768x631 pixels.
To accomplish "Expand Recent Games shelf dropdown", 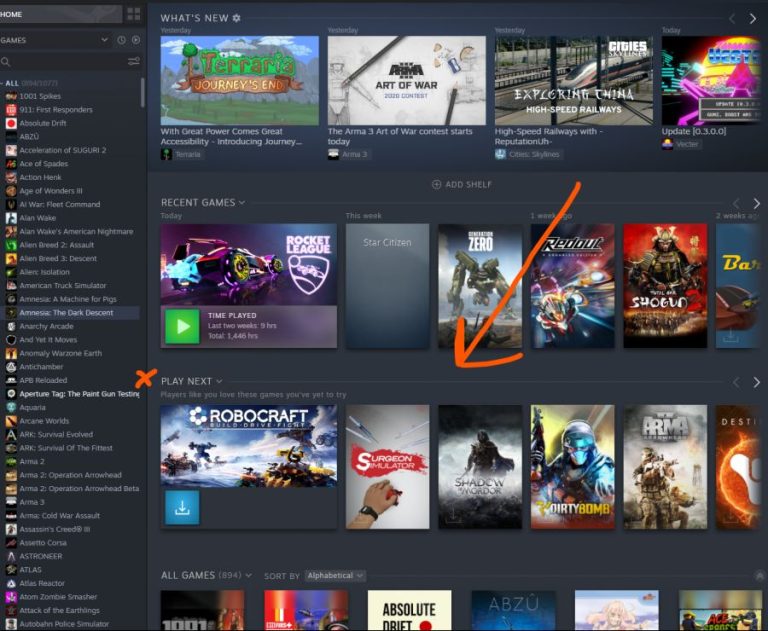I will [x=242, y=202].
